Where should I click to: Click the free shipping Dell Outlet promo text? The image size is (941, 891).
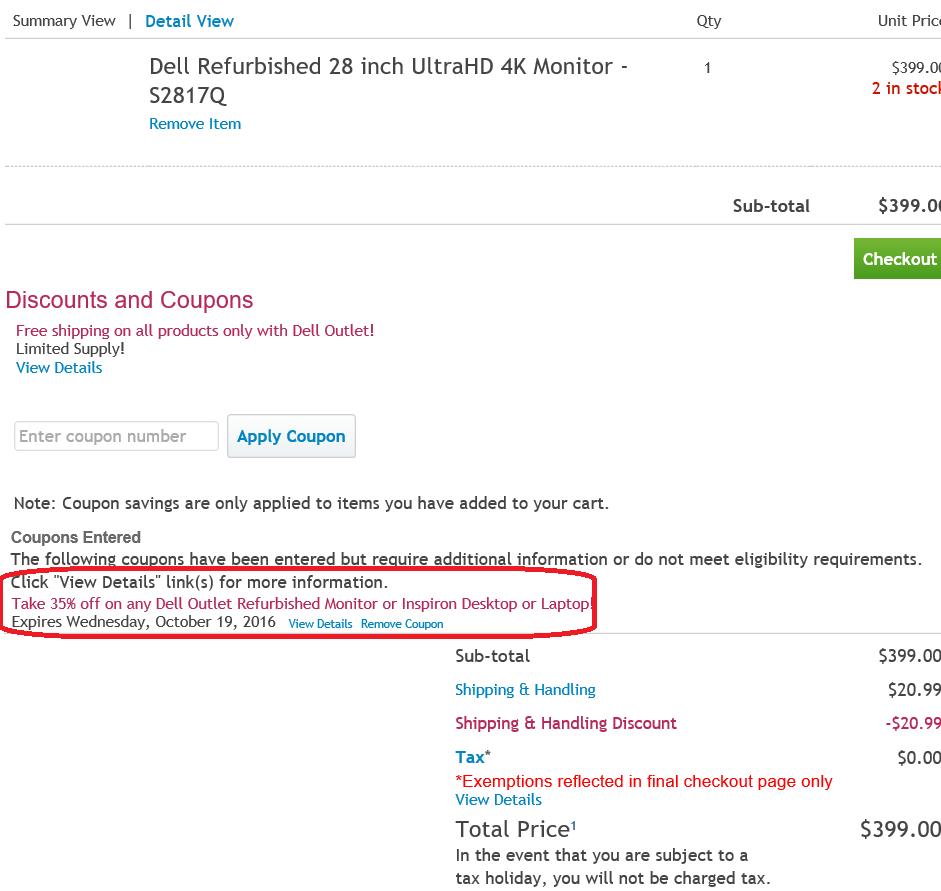pos(195,331)
